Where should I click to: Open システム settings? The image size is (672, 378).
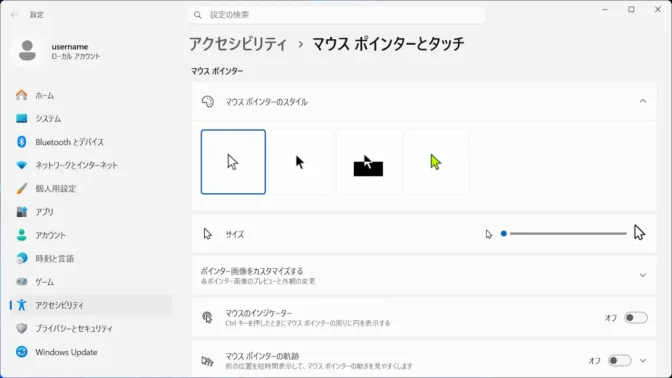coord(91,118)
